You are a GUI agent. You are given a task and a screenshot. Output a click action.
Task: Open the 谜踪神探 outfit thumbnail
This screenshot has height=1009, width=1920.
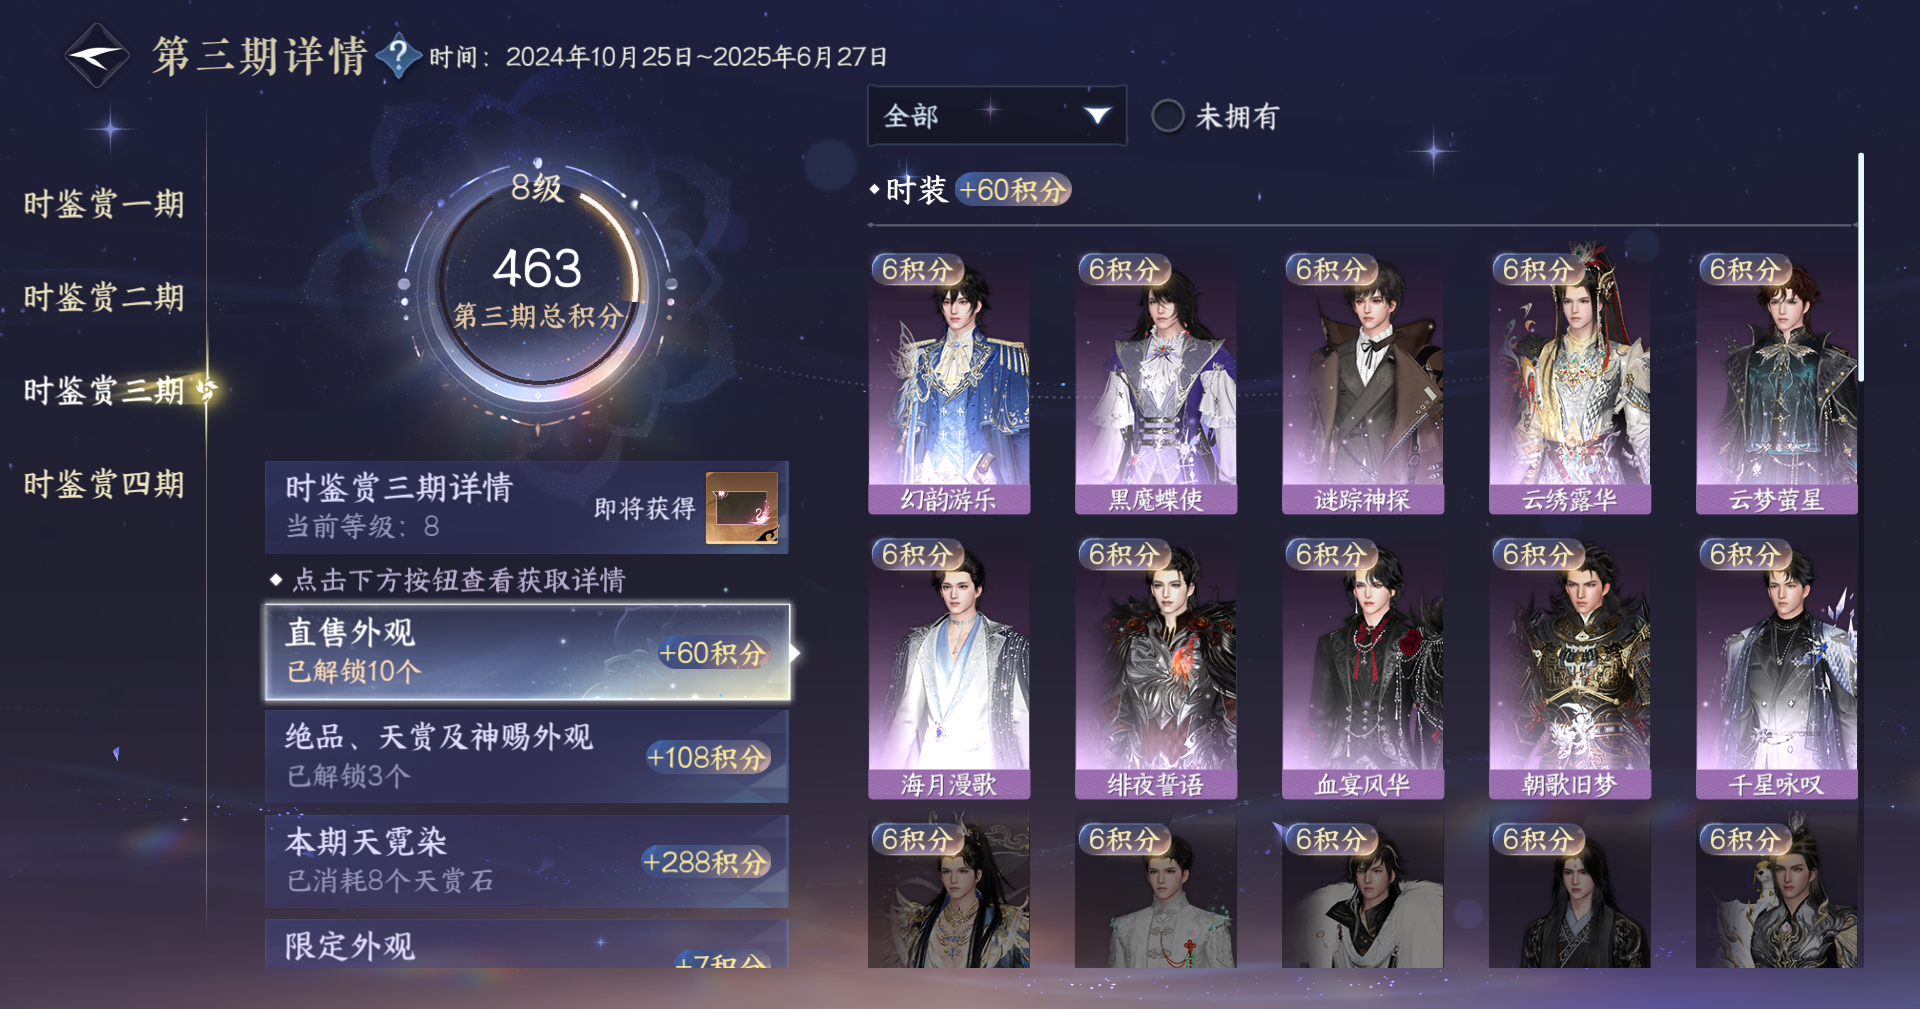1363,383
